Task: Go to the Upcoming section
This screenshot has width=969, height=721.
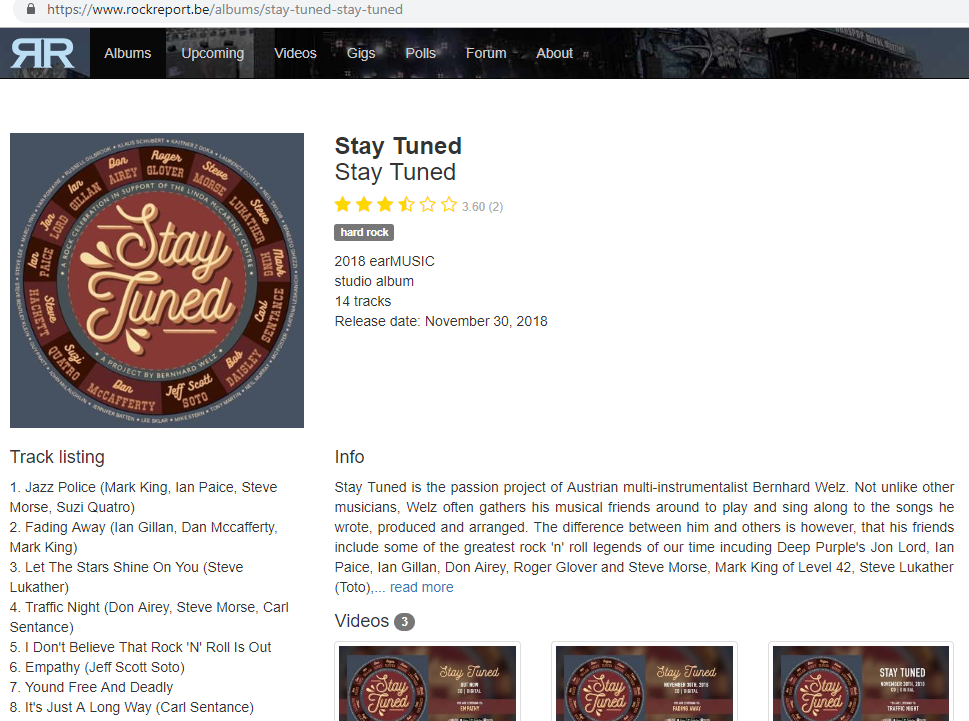Action: pyautogui.click(x=213, y=53)
